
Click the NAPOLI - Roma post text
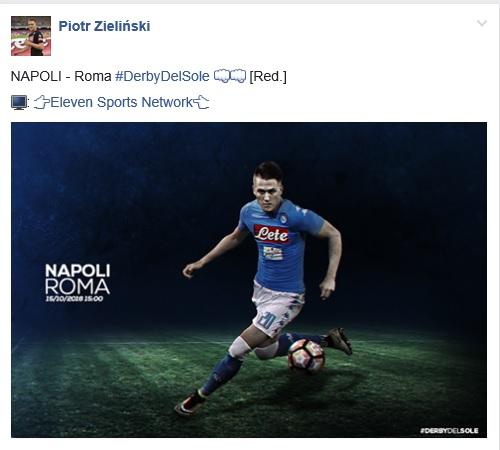(61, 76)
